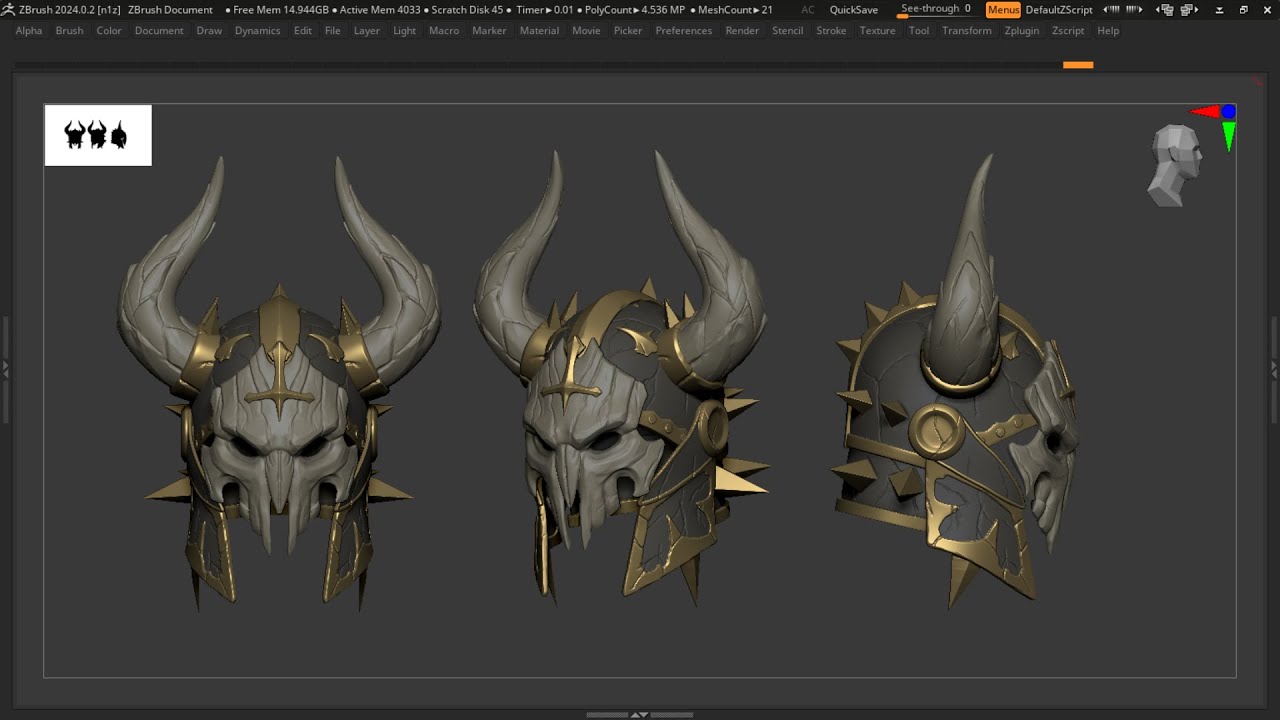Load previous UI colors icon
This screenshot has width=1280, height=720.
tap(1109, 10)
